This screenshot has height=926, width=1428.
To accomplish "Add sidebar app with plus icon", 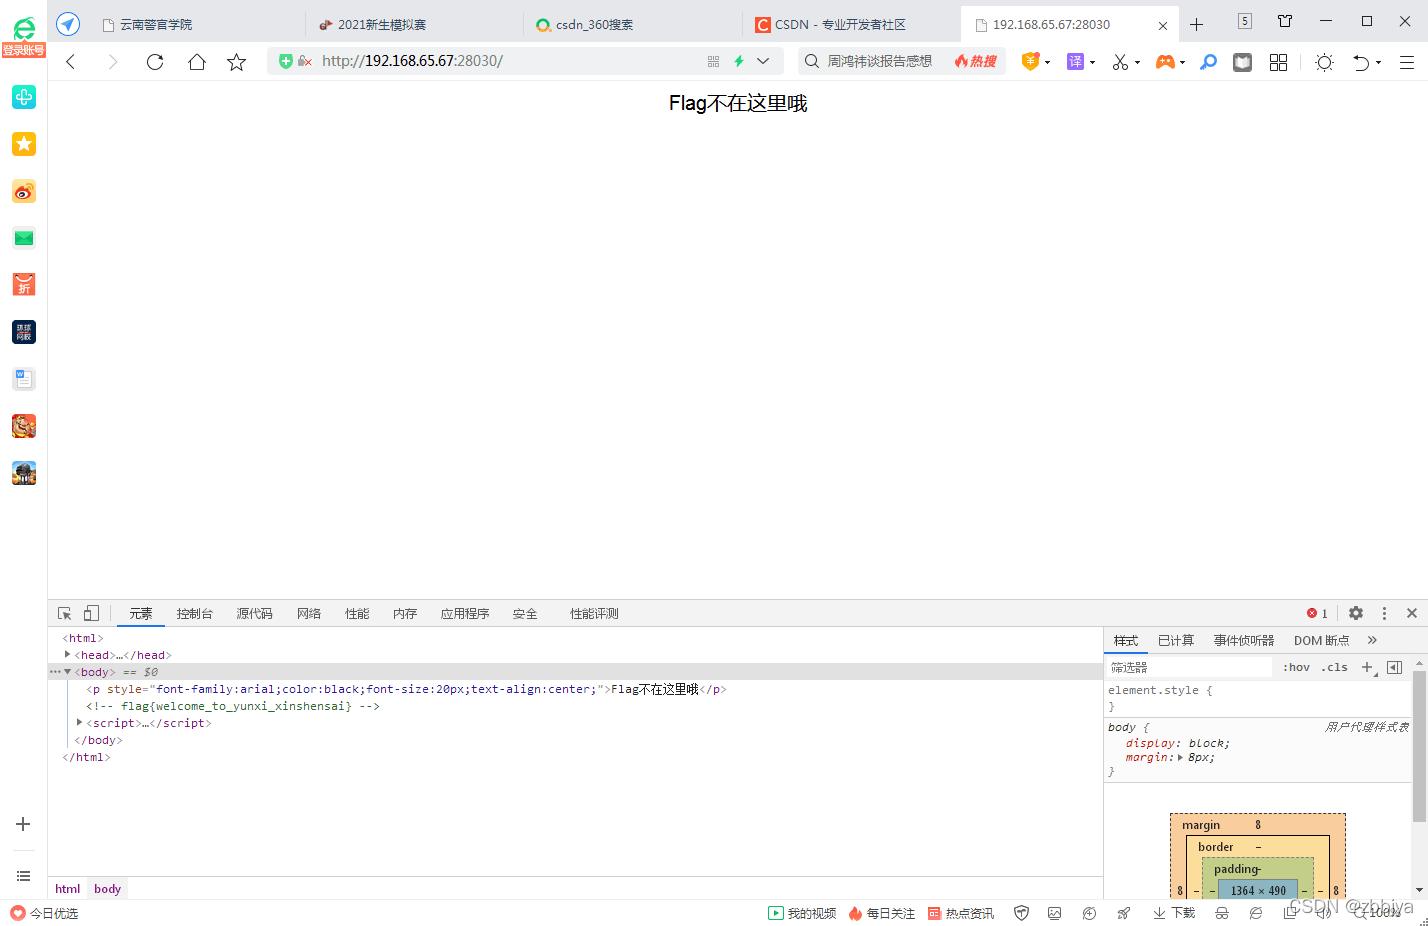I will click(23, 824).
